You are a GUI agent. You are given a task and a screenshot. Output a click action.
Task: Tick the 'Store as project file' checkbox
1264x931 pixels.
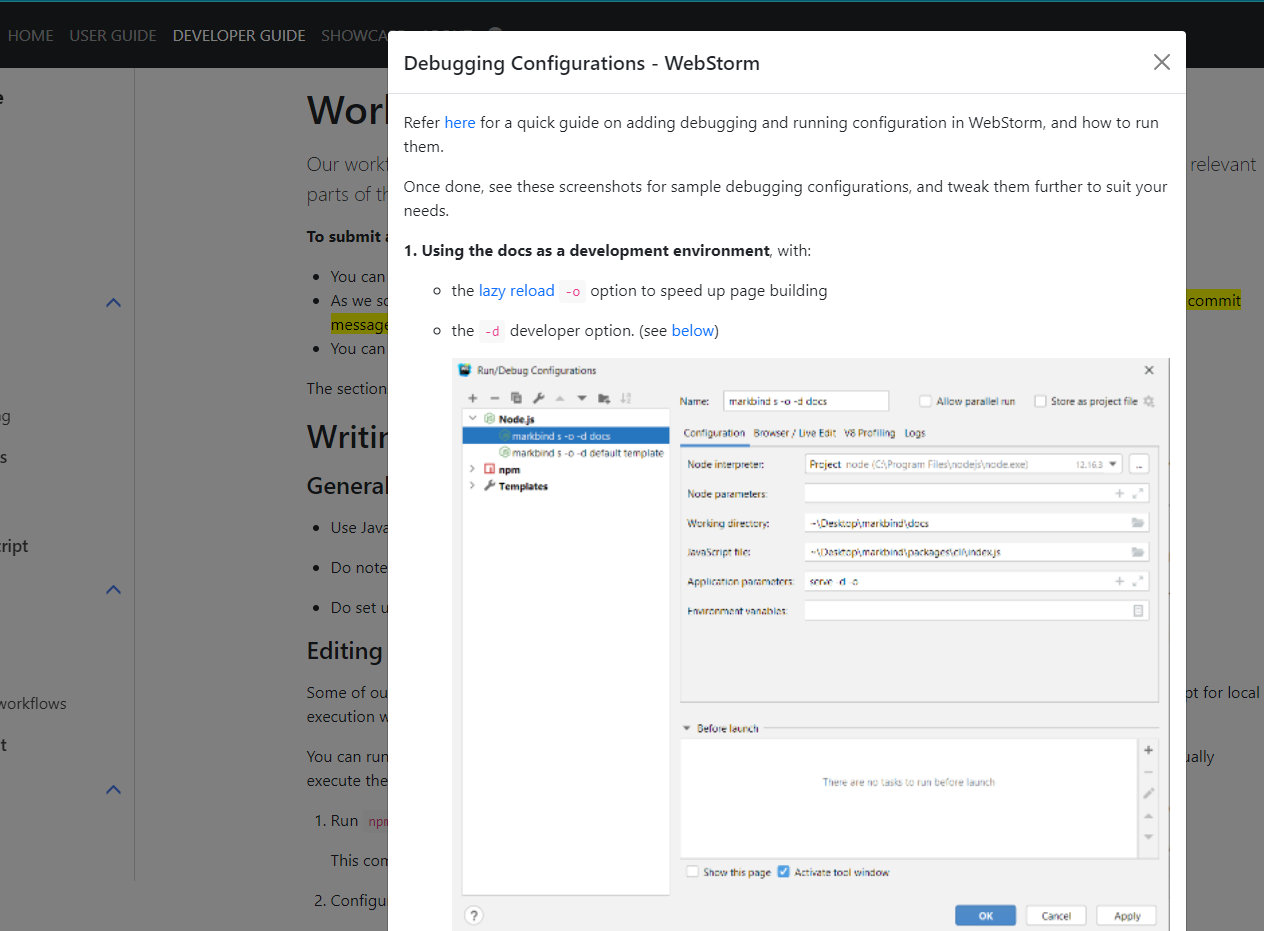click(1041, 401)
